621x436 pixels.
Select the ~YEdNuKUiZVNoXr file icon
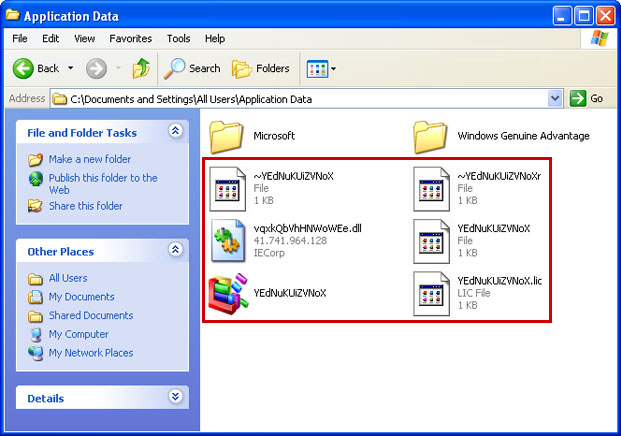coord(431,189)
